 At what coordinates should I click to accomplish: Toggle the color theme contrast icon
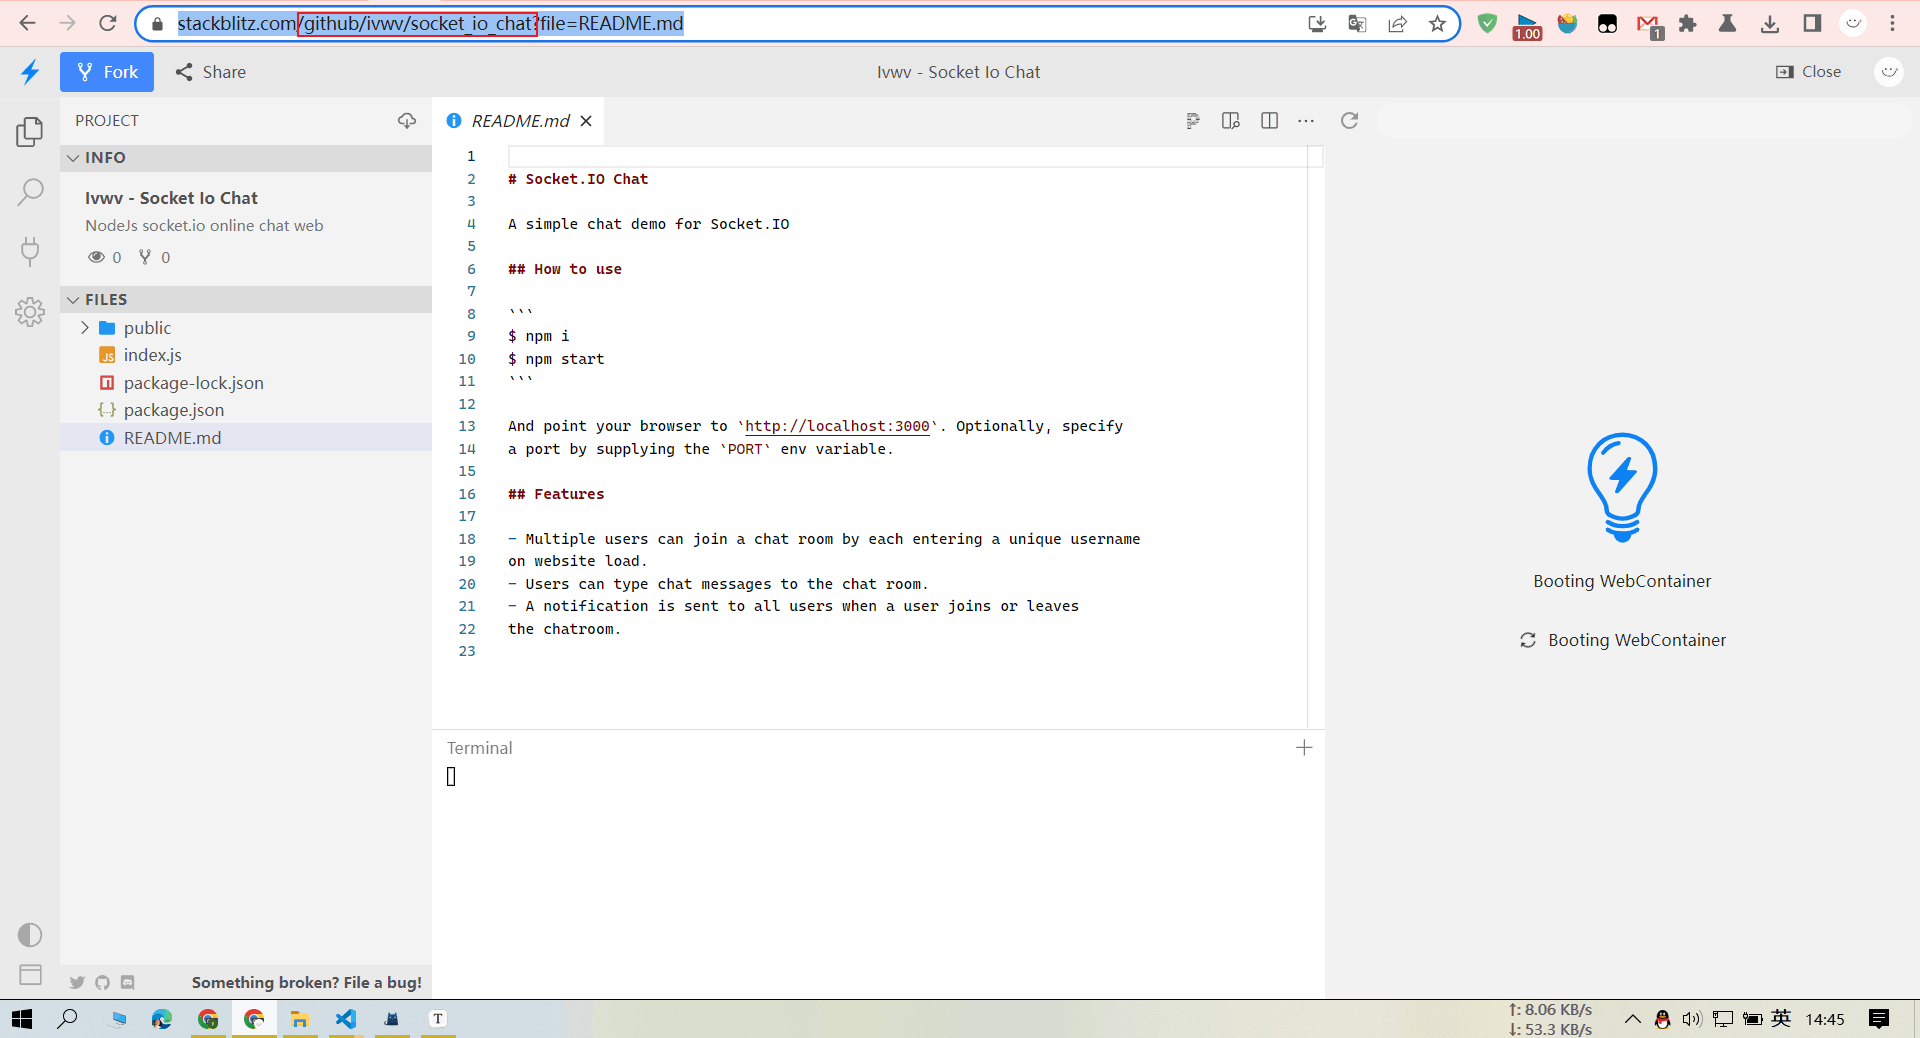click(30, 934)
